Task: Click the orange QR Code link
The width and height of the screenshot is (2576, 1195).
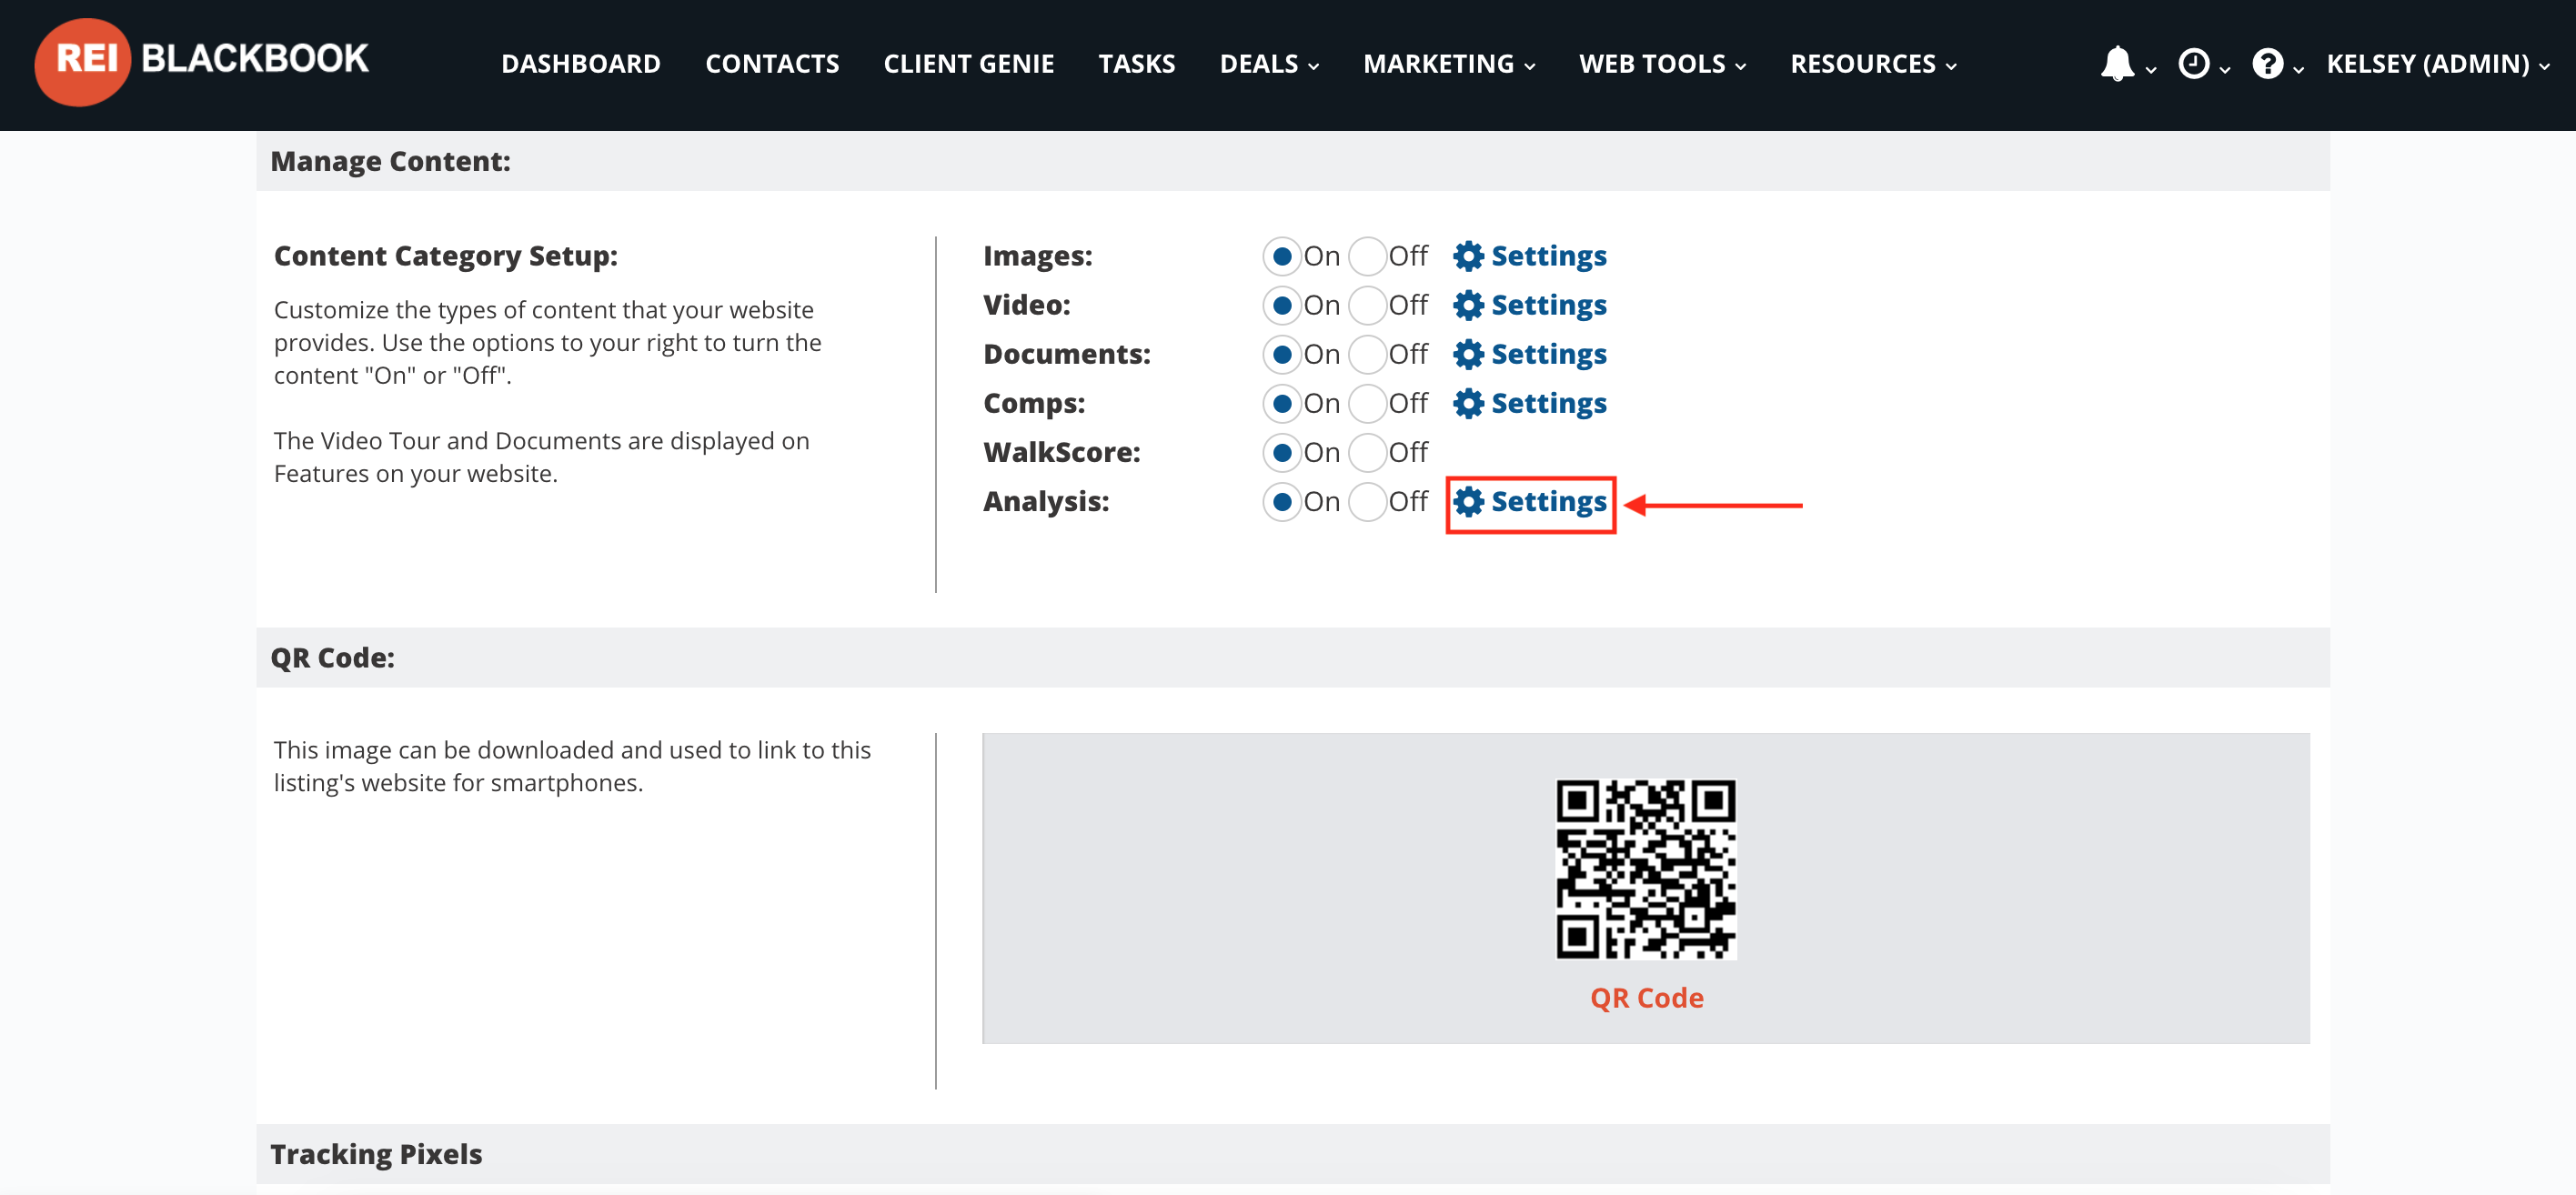Action: [1646, 997]
